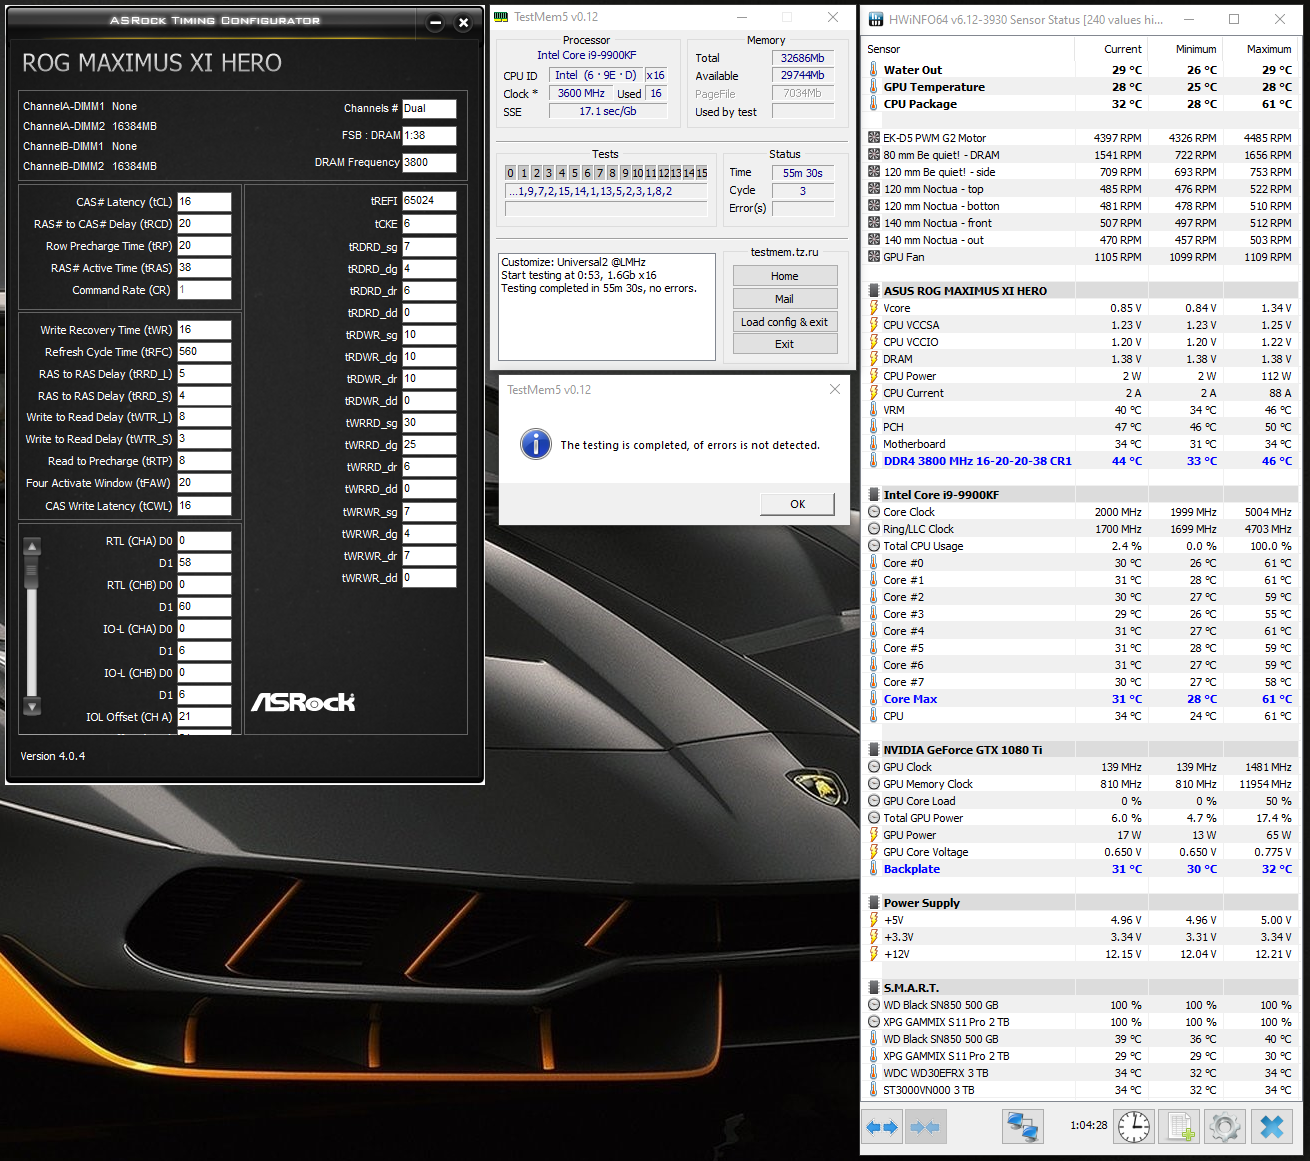The image size is (1310, 1161).
Task: Click Load config & exit in TestMem5
Action: tap(785, 322)
